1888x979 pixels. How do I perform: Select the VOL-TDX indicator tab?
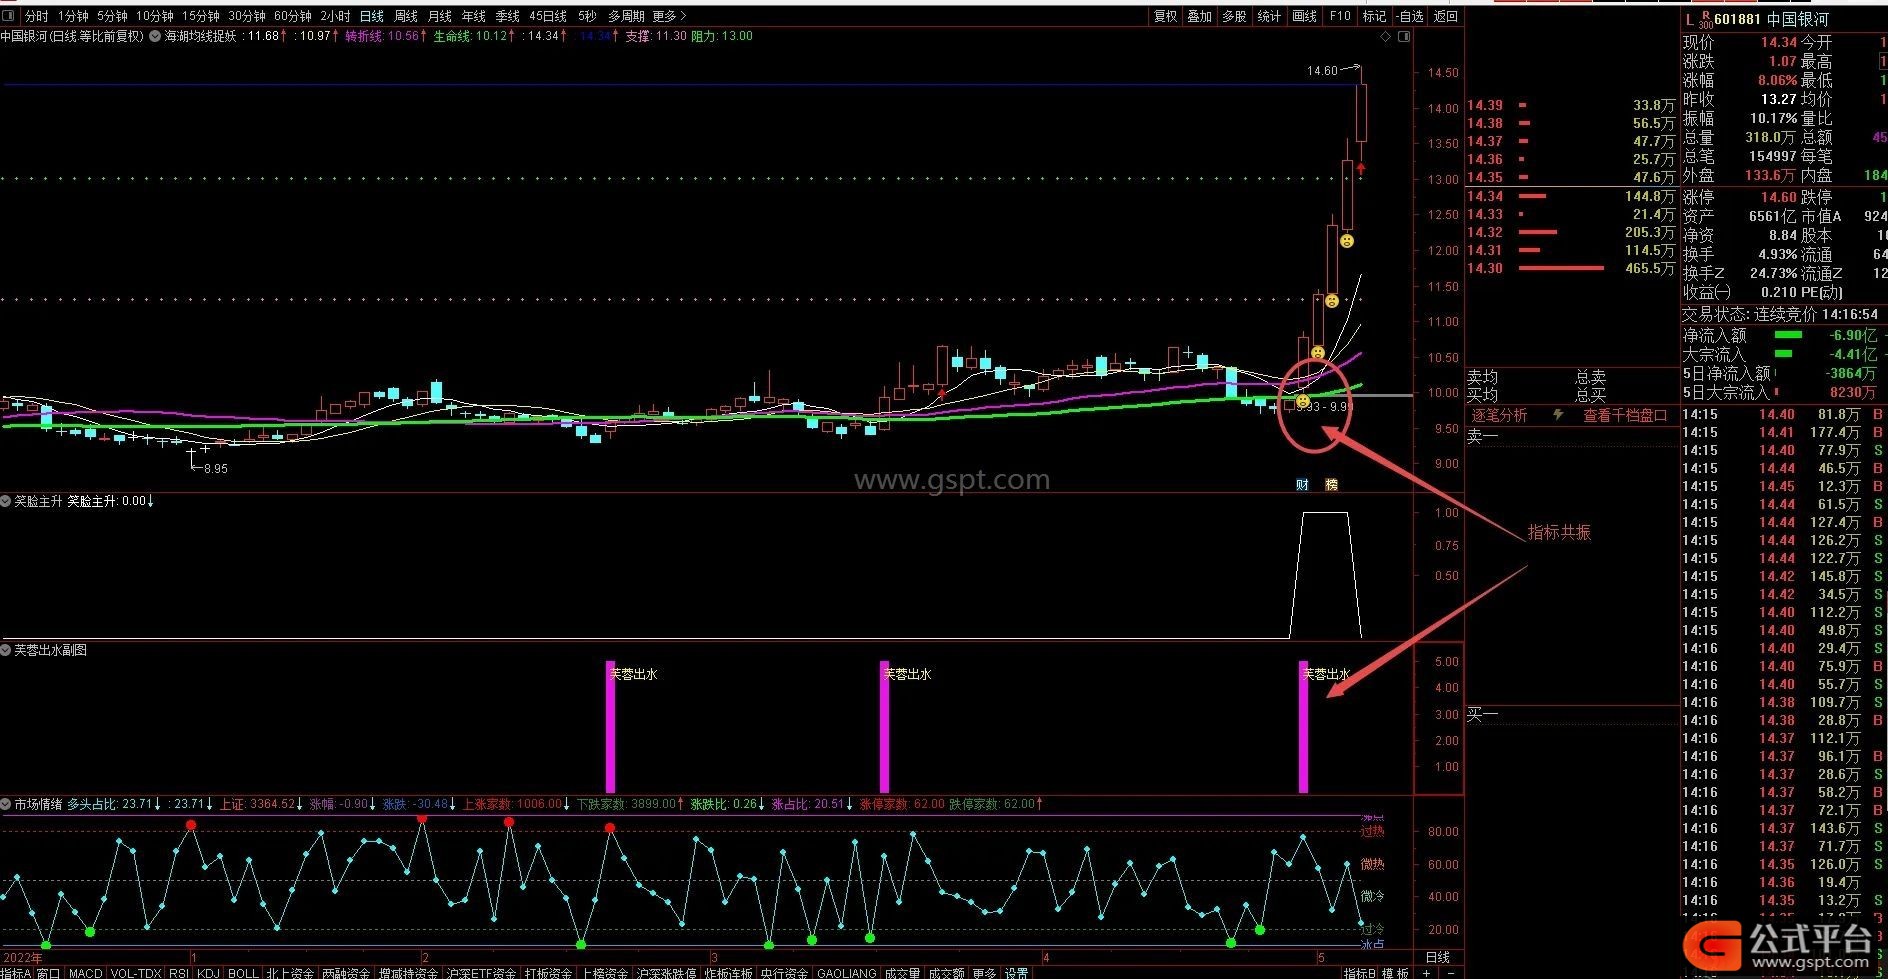(x=136, y=972)
